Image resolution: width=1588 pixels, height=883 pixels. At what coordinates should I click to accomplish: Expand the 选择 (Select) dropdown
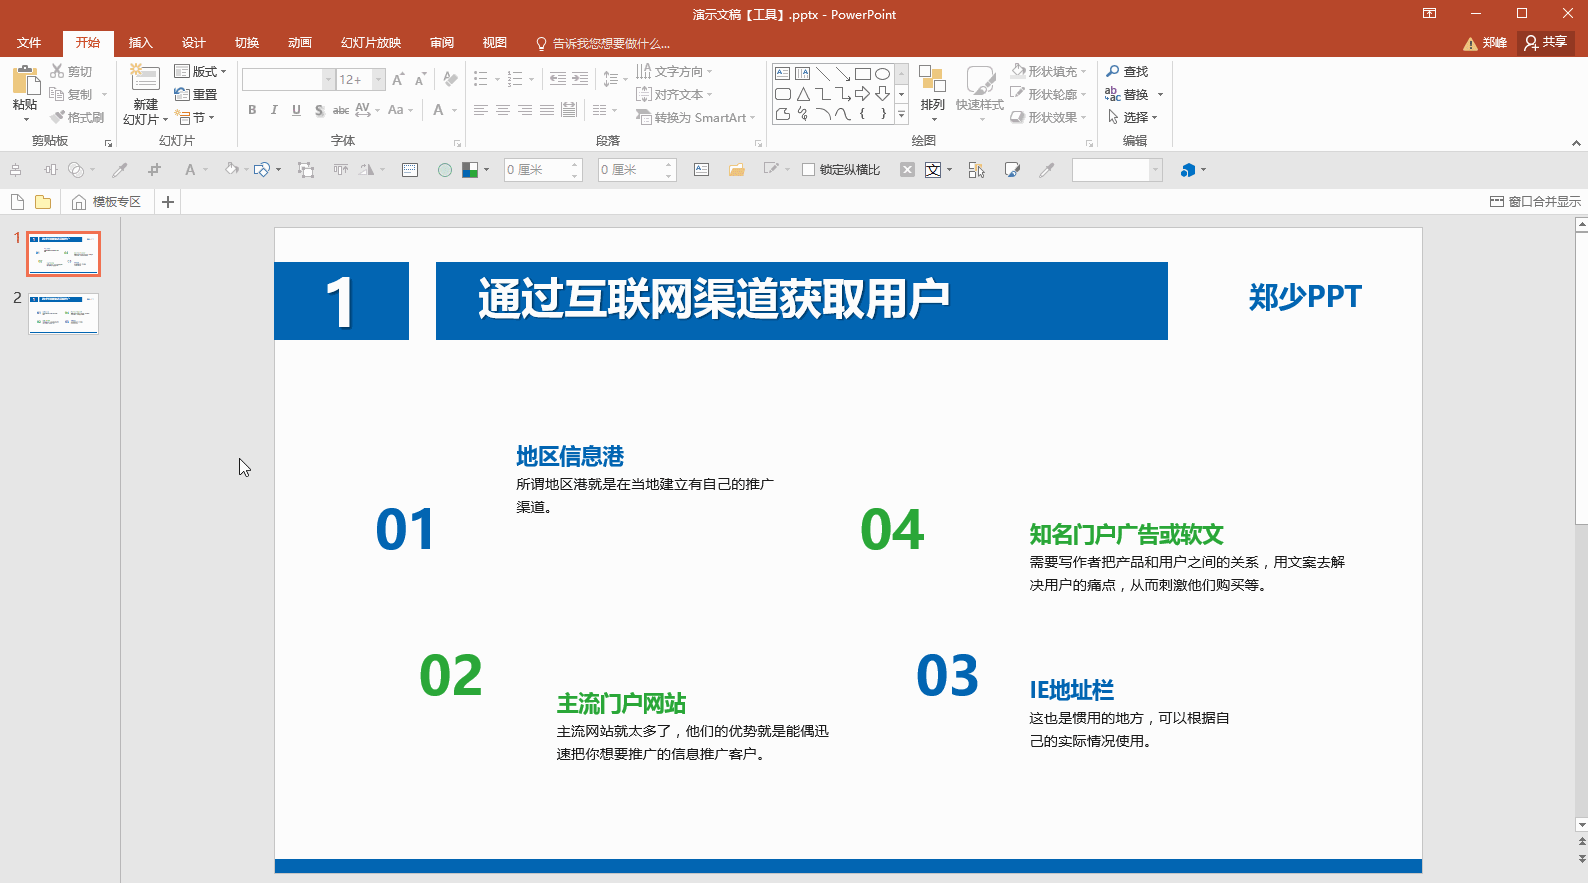click(x=1132, y=117)
